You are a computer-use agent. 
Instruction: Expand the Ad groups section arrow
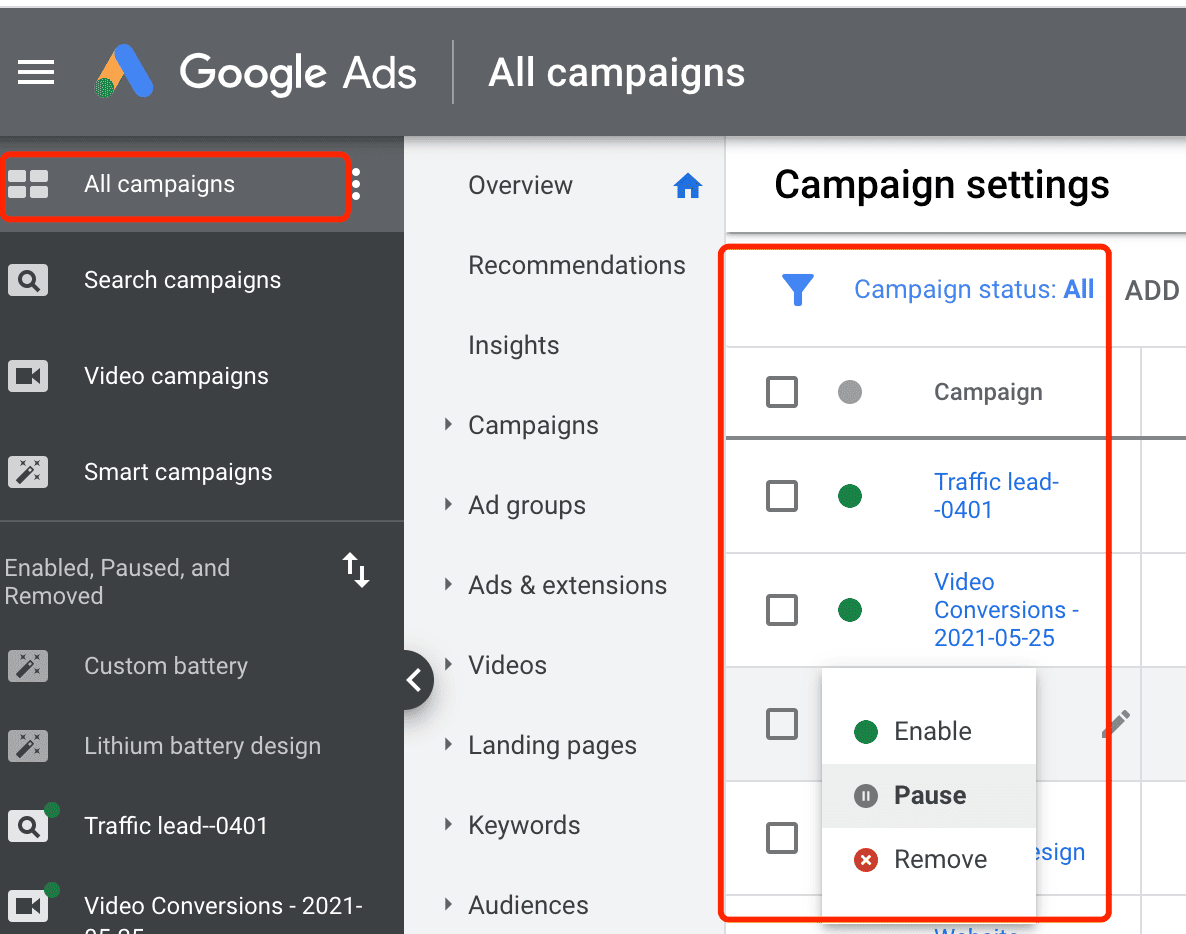pyautogui.click(x=449, y=504)
